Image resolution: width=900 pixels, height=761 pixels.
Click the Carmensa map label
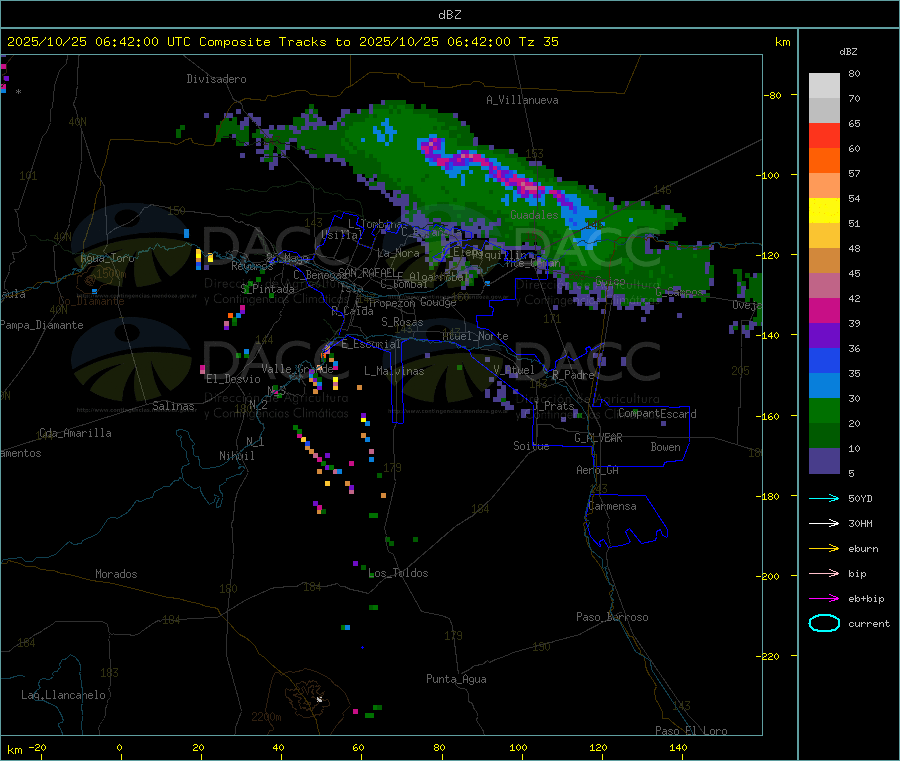[x=612, y=506]
